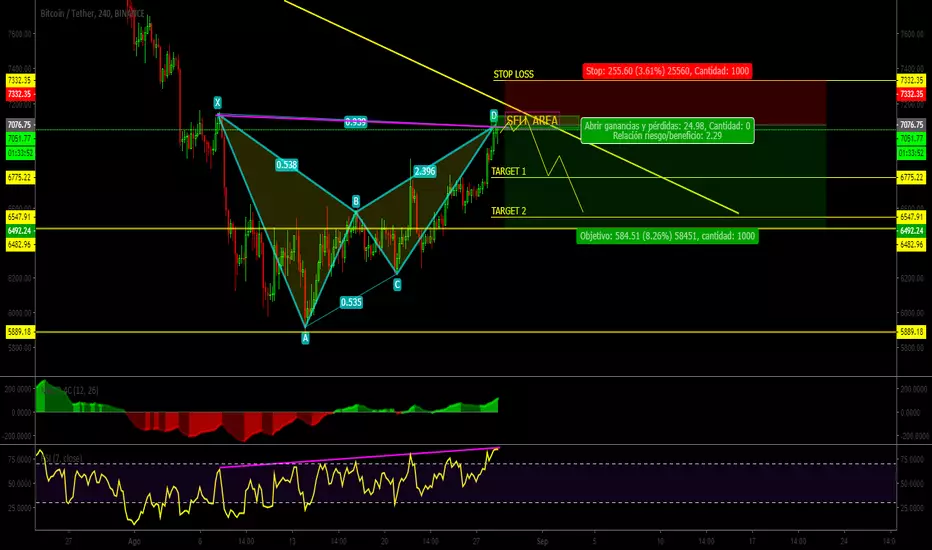Click the ratio label on the X–D line
Image resolution: width=932 pixels, height=550 pixels.
[355, 122]
